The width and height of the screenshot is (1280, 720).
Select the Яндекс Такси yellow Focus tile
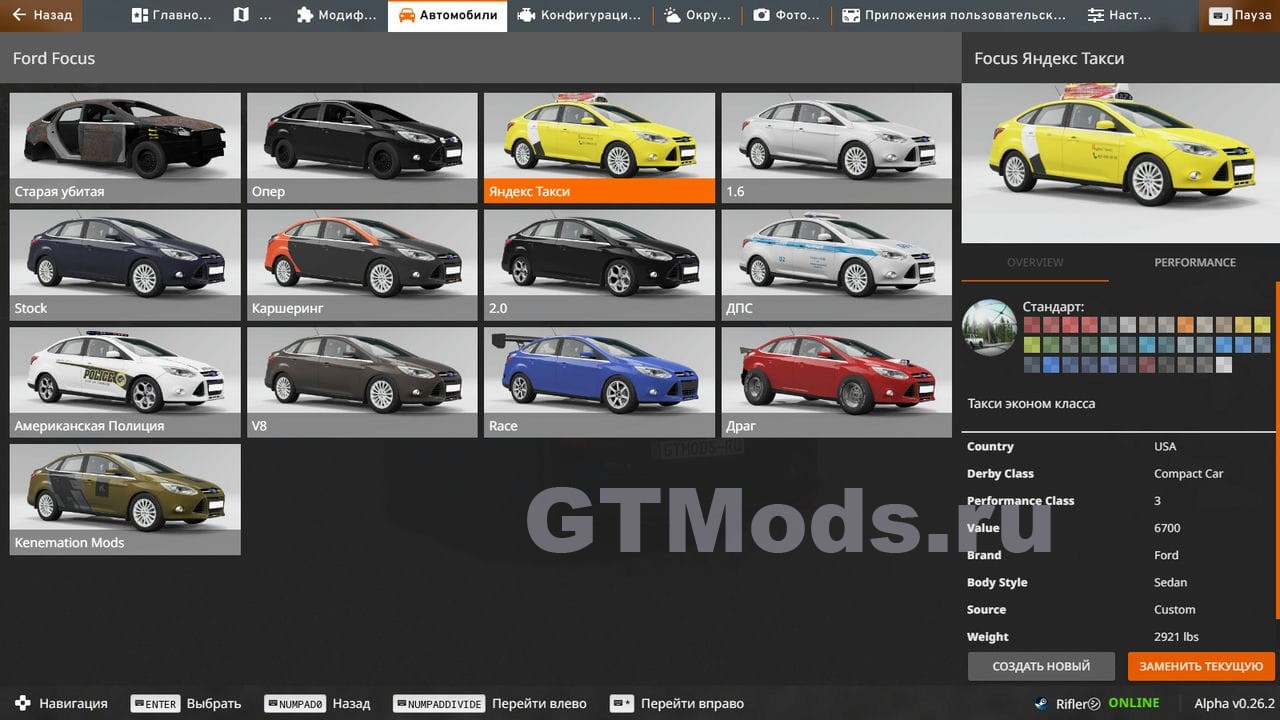599,148
